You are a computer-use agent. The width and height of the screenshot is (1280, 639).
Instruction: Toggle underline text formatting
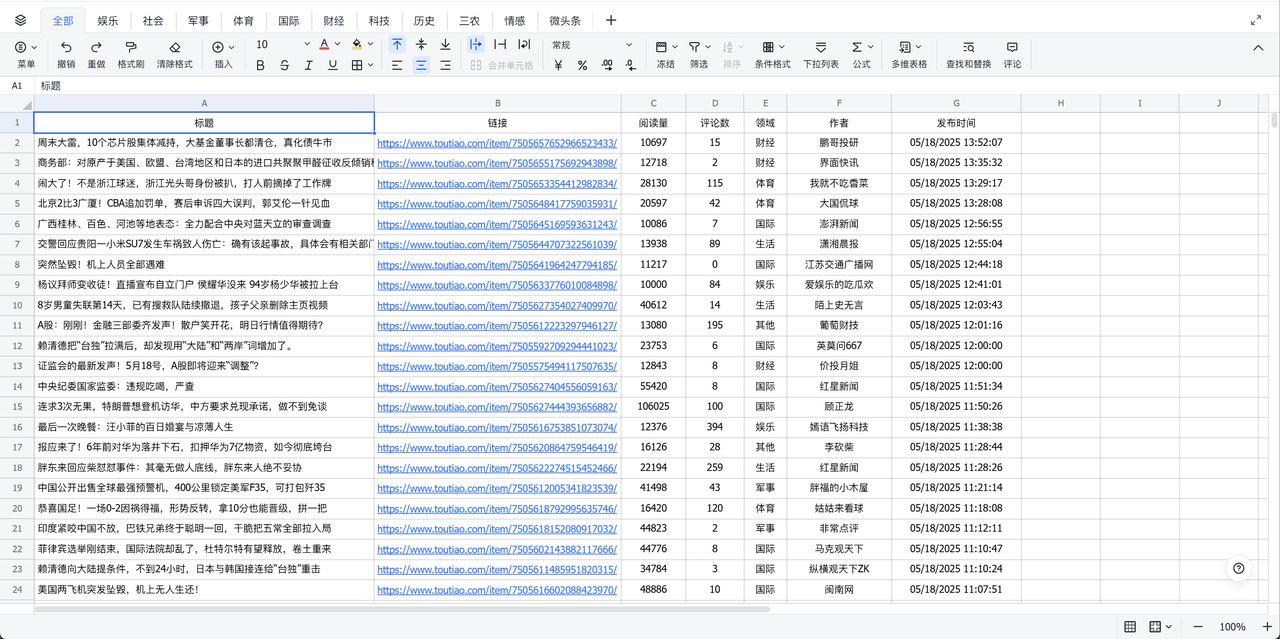coord(332,66)
